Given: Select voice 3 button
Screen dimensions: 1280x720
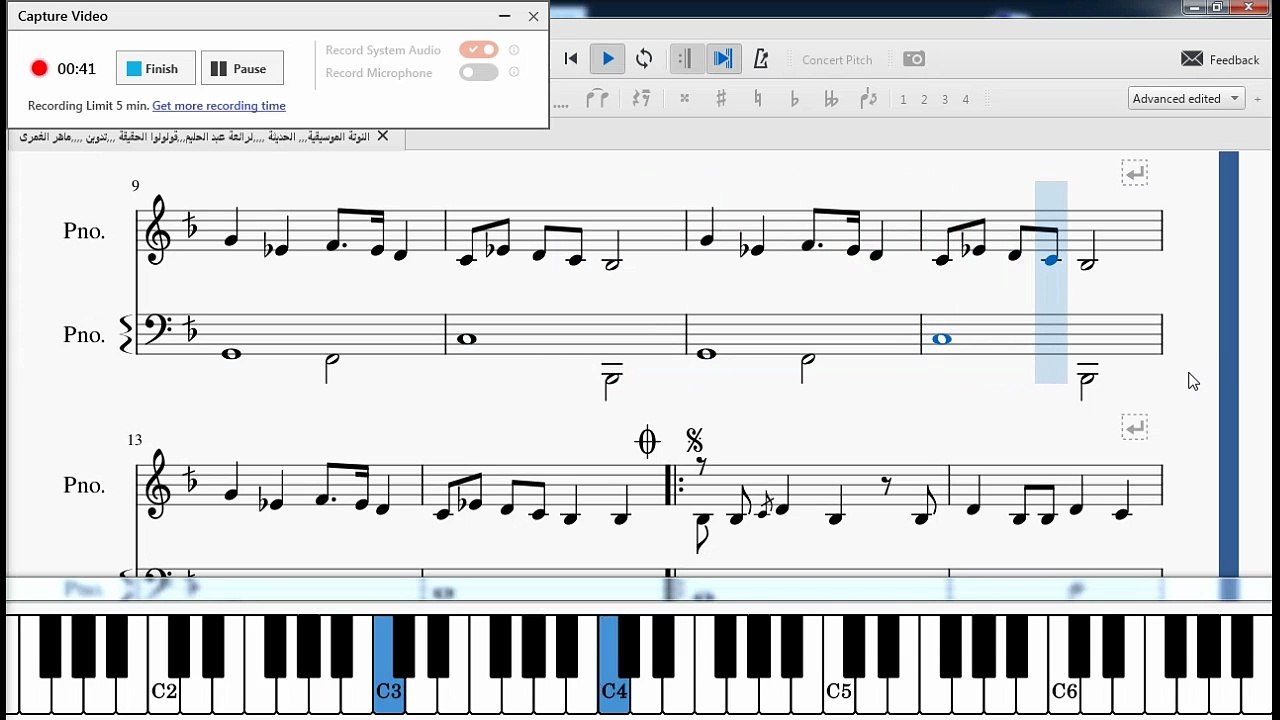Looking at the screenshot, I should pyautogui.click(x=945, y=100).
